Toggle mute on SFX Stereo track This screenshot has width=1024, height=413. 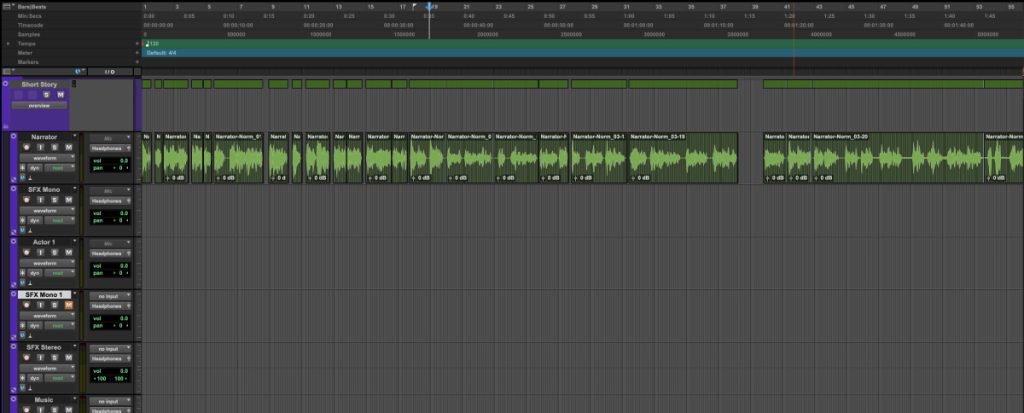coord(69,358)
